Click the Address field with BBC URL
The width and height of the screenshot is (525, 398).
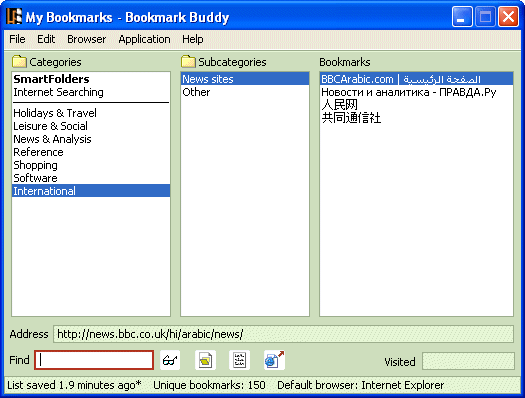tap(283, 334)
